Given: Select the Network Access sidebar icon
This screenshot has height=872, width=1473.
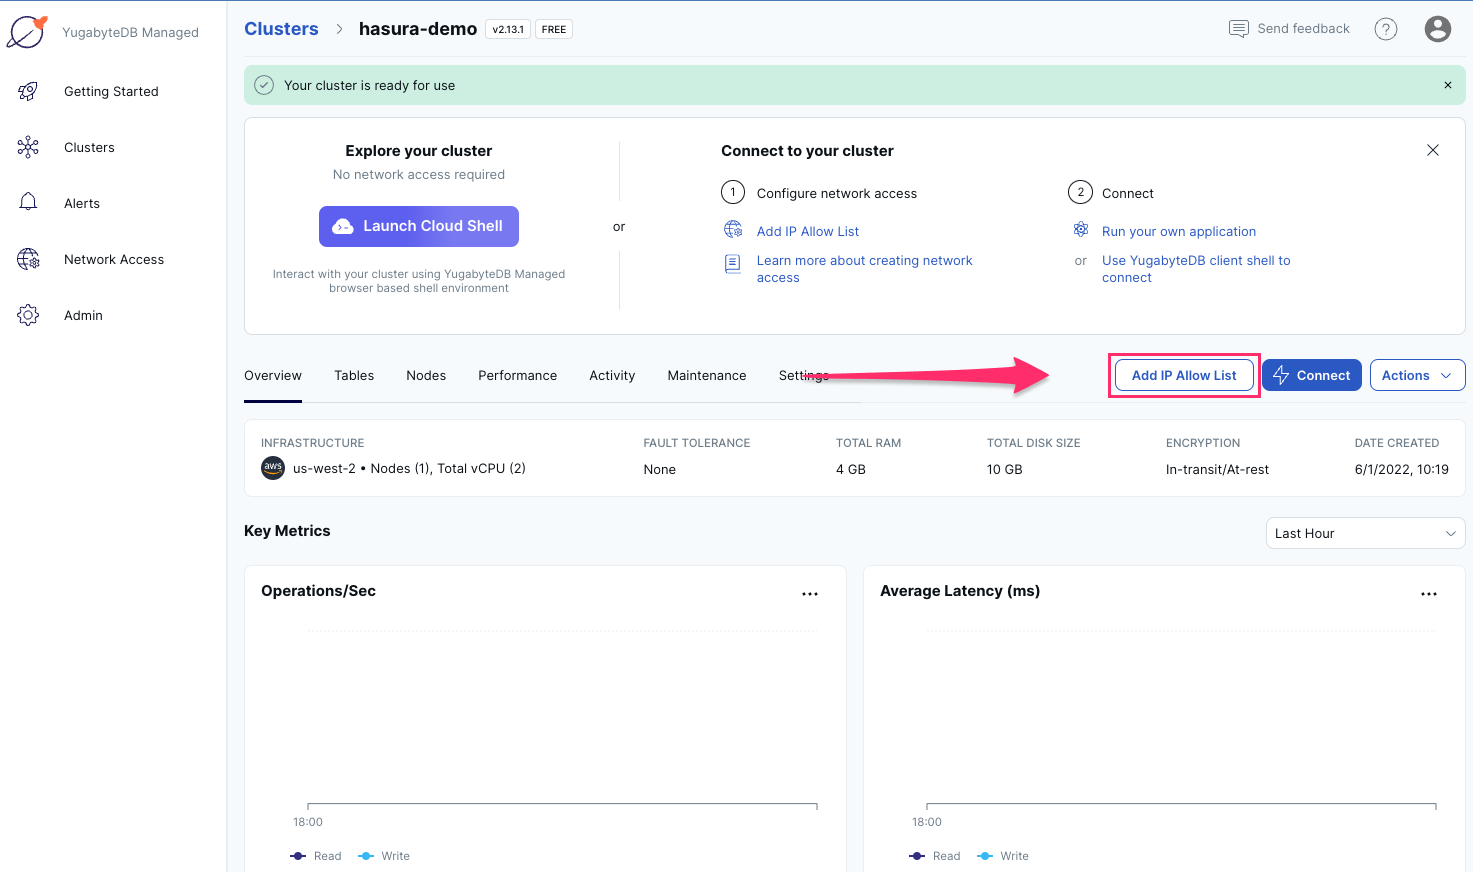Looking at the screenshot, I should (29, 259).
